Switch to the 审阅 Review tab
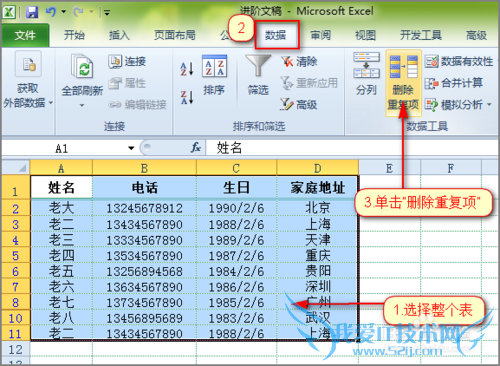 tap(321, 35)
